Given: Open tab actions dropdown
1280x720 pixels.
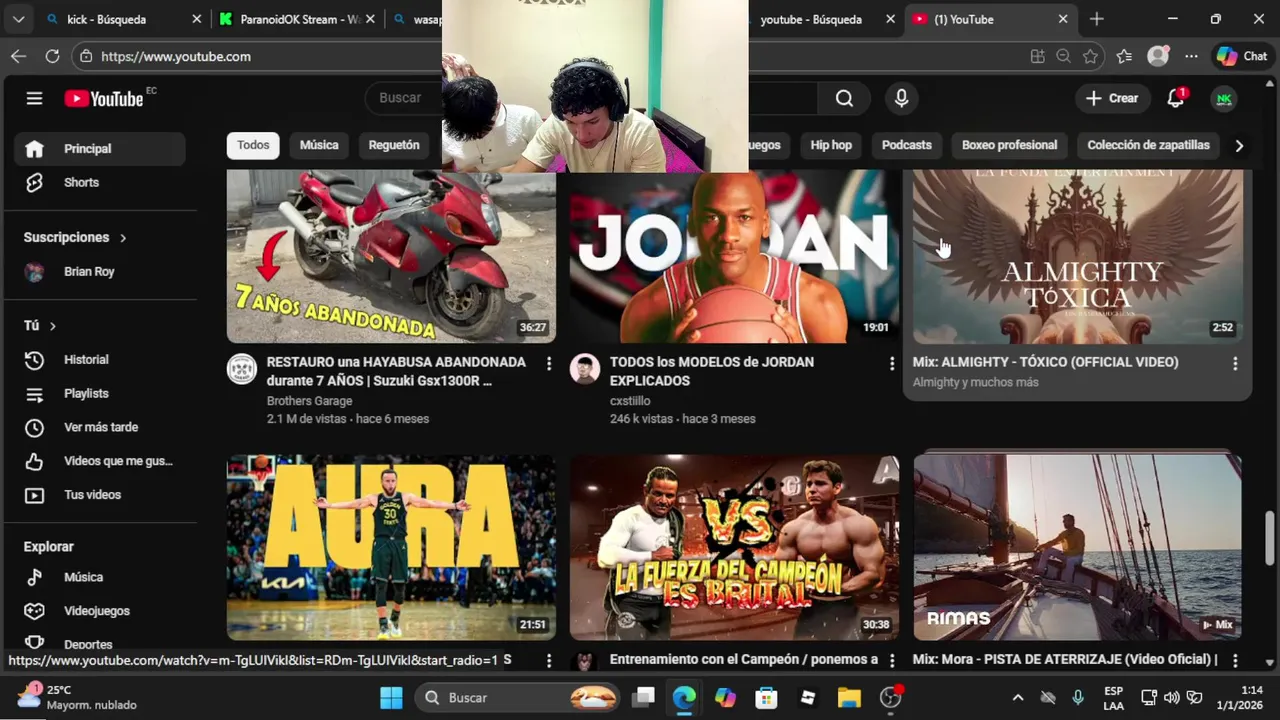Looking at the screenshot, I should click(x=18, y=19).
